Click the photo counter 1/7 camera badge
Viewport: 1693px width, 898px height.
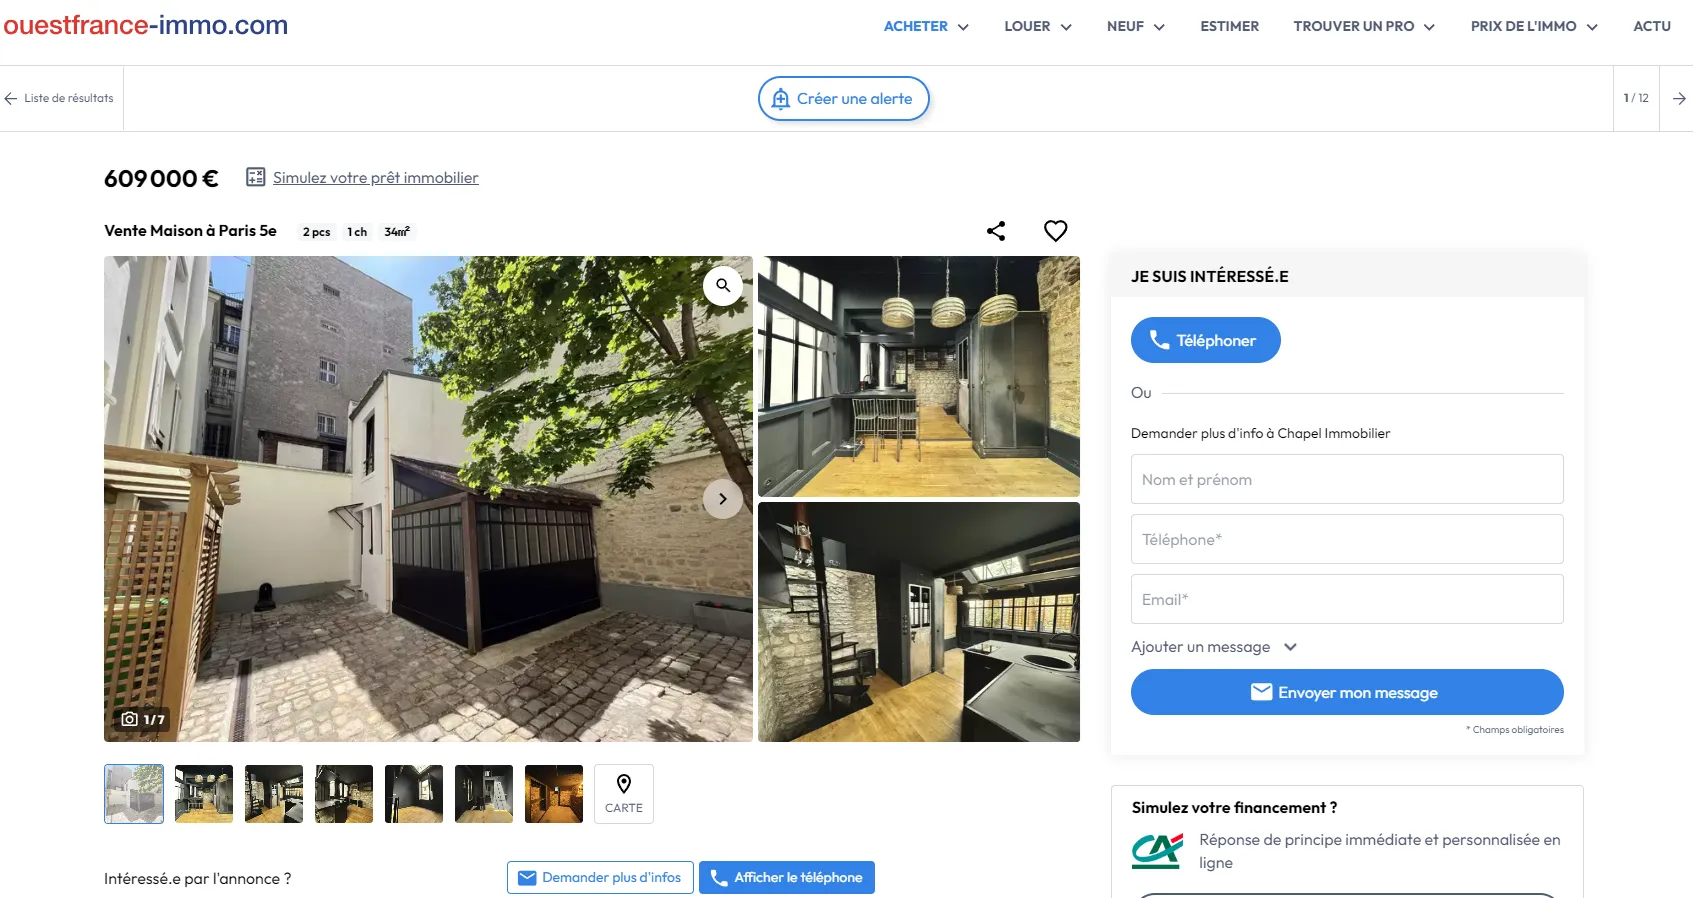[143, 719]
